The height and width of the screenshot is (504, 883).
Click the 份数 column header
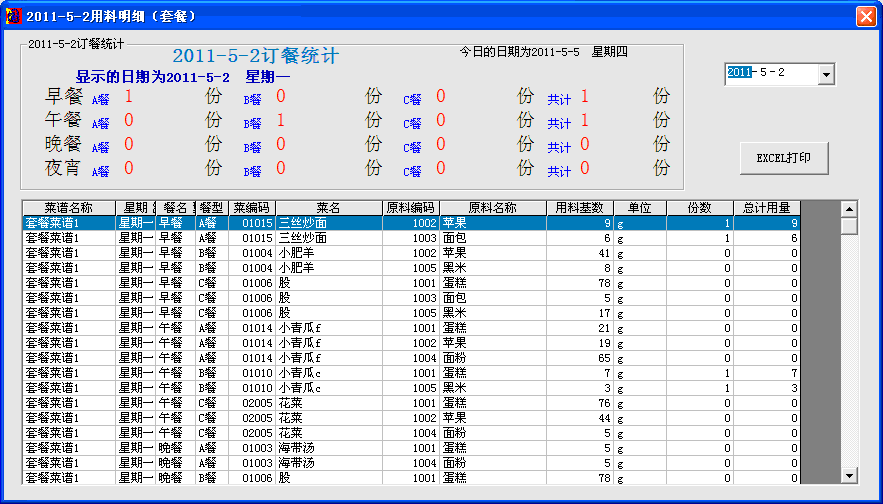pyautogui.click(x=700, y=208)
